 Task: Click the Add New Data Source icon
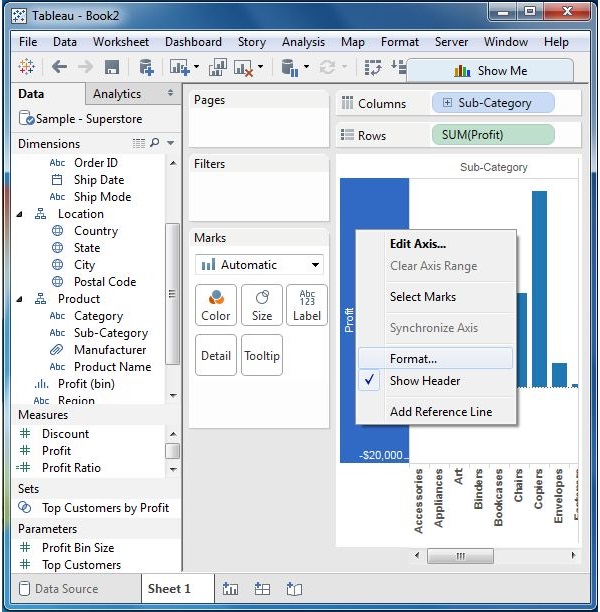tap(146, 67)
